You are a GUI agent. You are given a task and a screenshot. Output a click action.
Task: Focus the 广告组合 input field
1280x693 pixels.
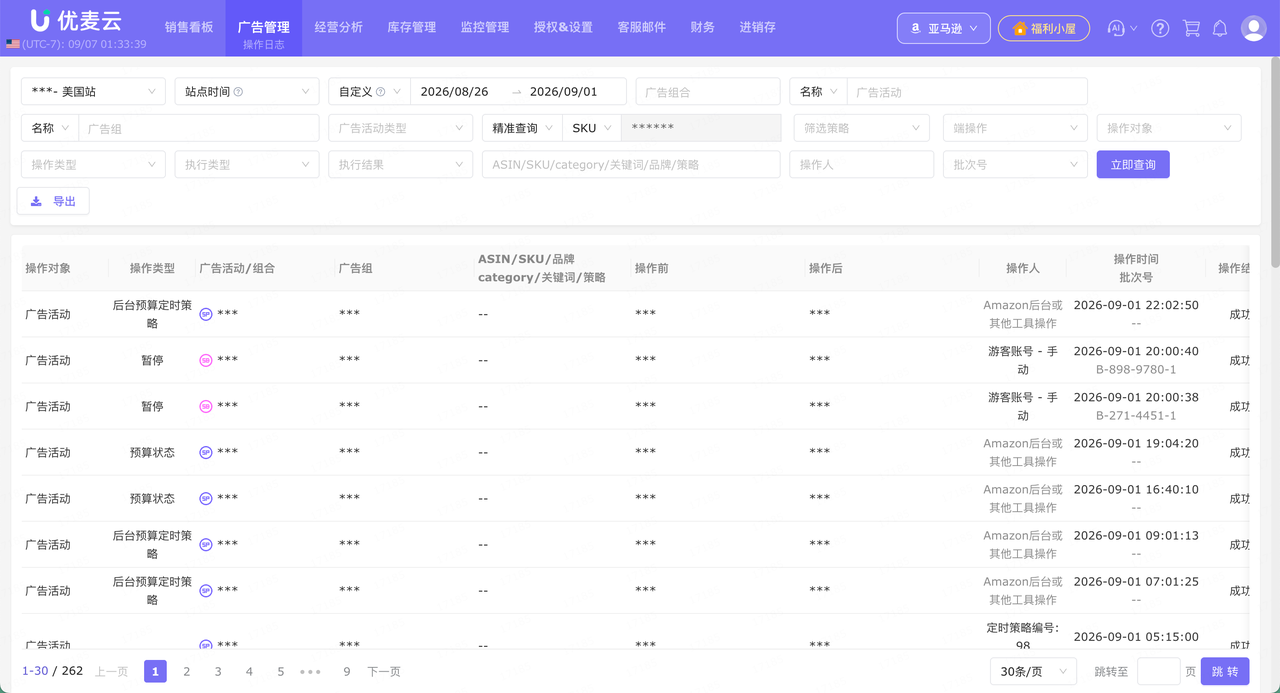708,92
